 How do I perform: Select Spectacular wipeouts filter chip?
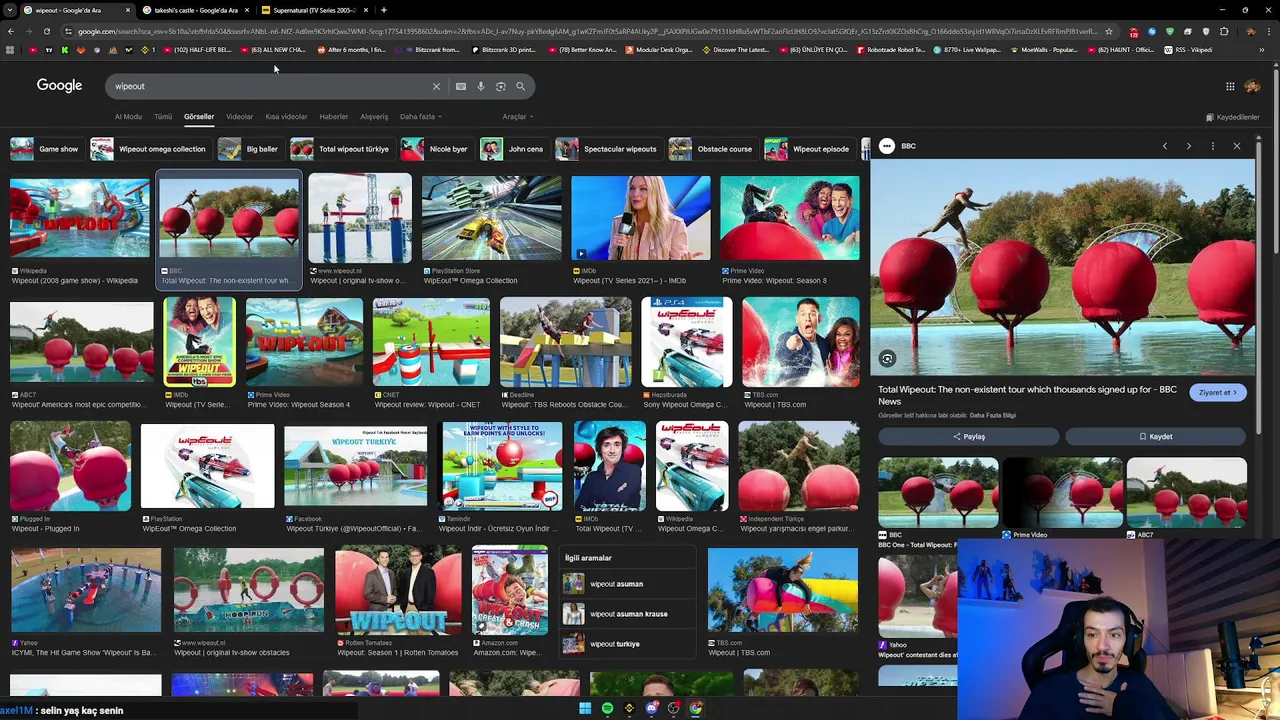(608, 149)
